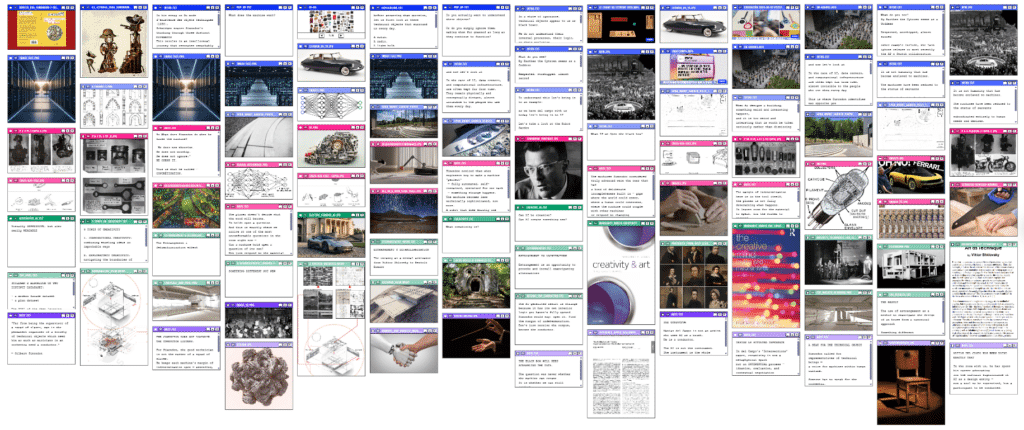Select the starry night sky photo
This screenshot has height=430, width=1024.
403,212
